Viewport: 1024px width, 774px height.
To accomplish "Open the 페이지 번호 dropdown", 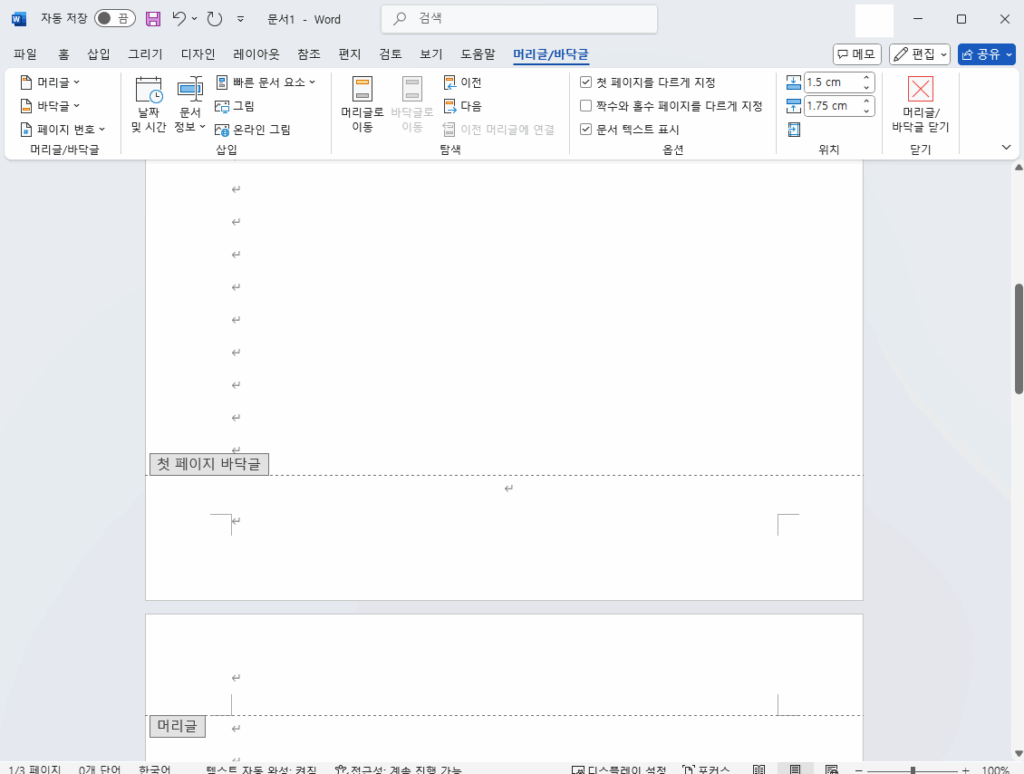I will pyautogui.click(x=58, y=128).
